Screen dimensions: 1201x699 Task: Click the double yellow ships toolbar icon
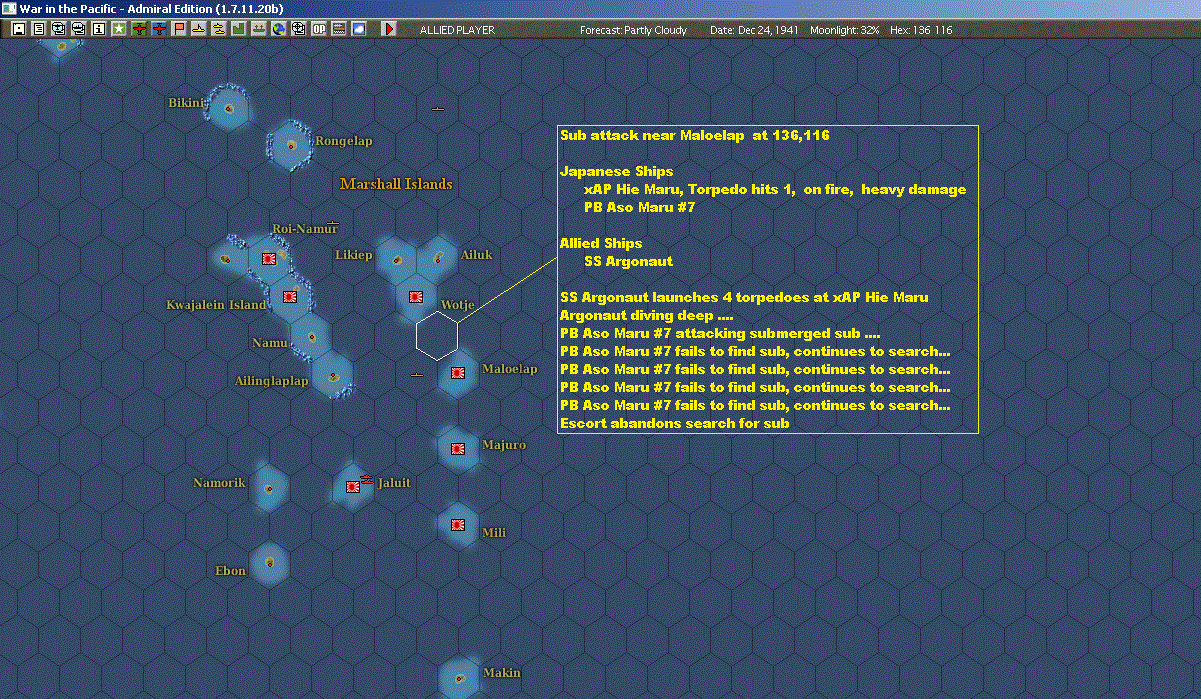(218, 29)
